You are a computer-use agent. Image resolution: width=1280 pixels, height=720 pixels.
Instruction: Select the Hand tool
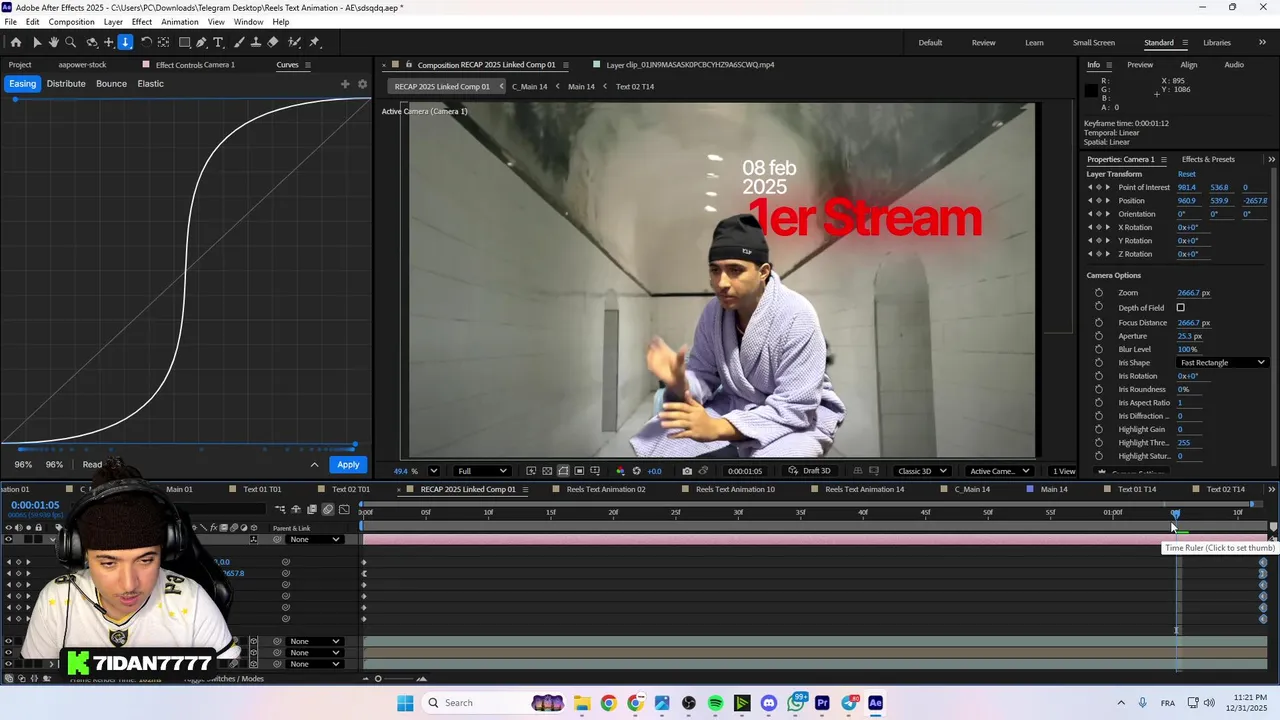(x=54, y=42)
